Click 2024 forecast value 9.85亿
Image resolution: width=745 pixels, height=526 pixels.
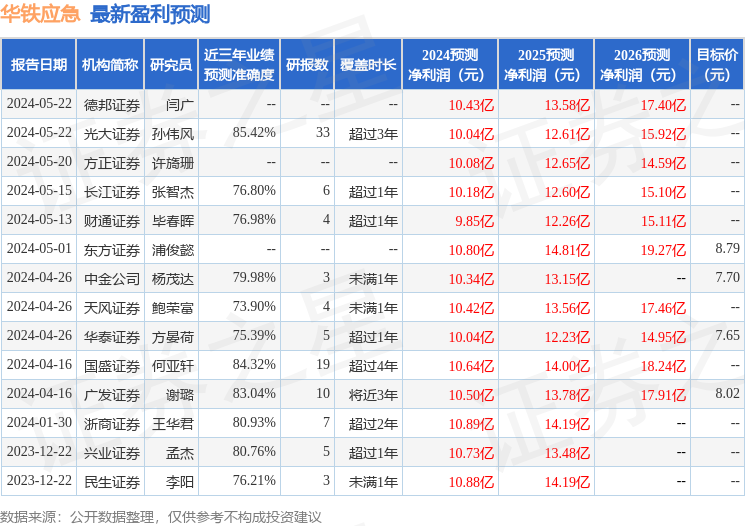click(x=475, y=221)
